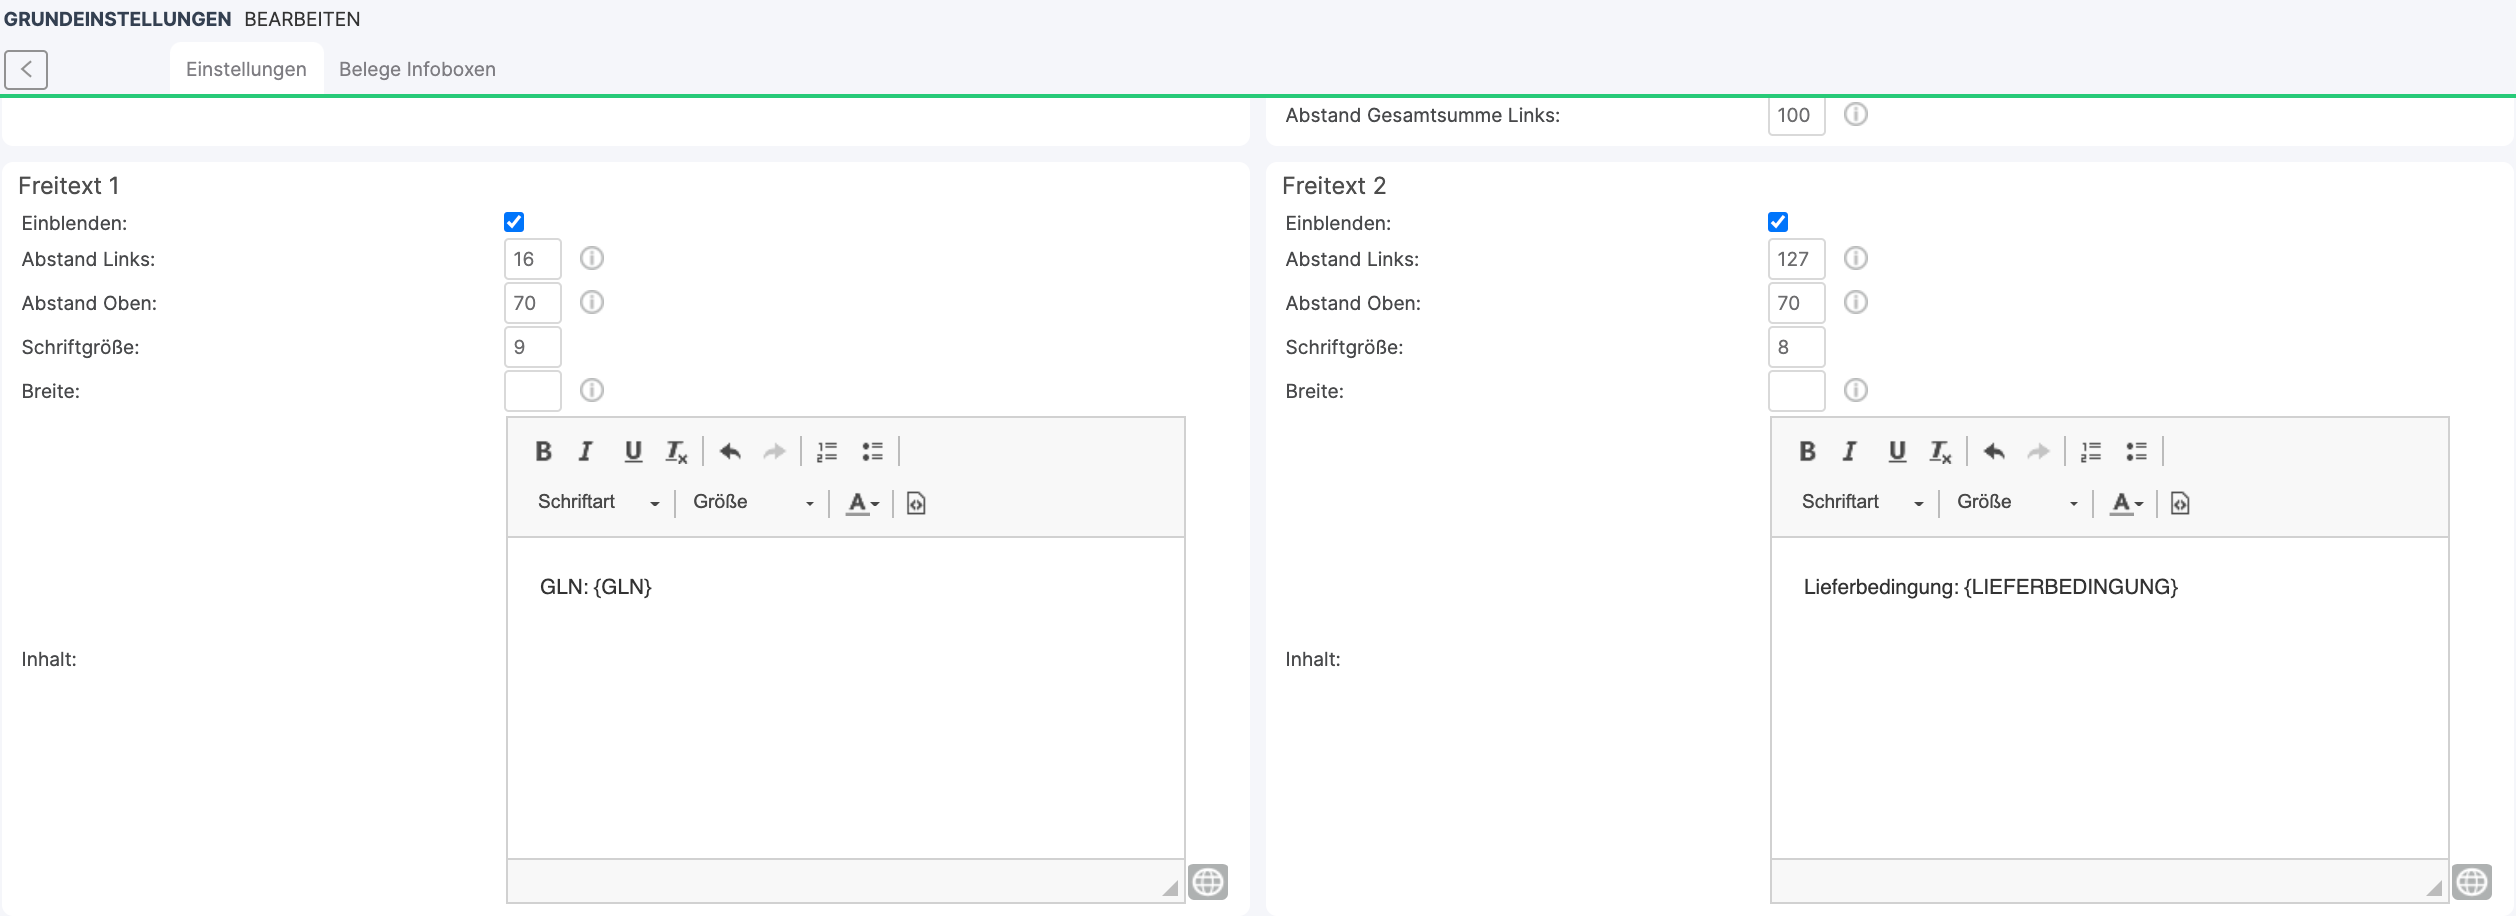Toggle bold in Freitext 1 editor
Screen dimensions: 2516x916
pyautogui.click(x=543, y=451)
